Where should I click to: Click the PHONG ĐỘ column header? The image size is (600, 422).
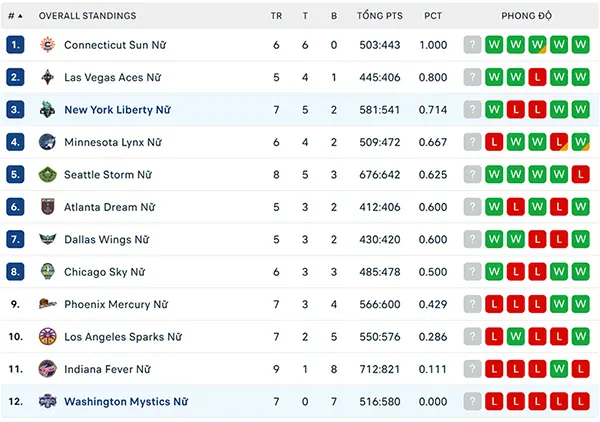click(x=527, y=16)
